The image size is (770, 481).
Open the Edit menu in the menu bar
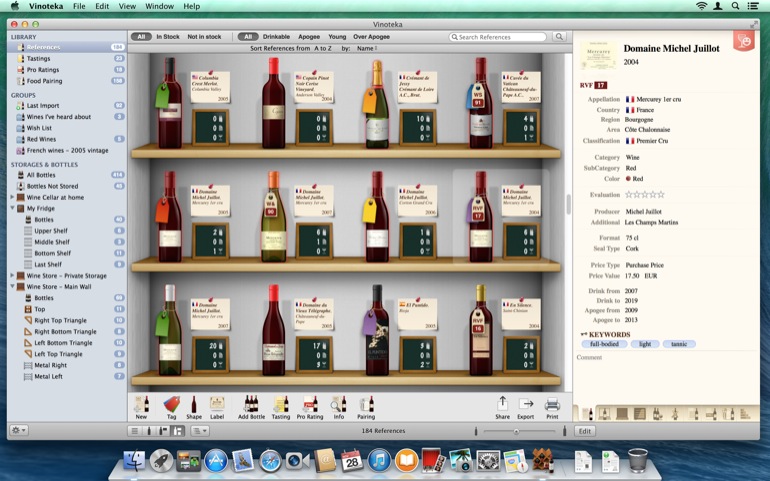coord(102,6)
